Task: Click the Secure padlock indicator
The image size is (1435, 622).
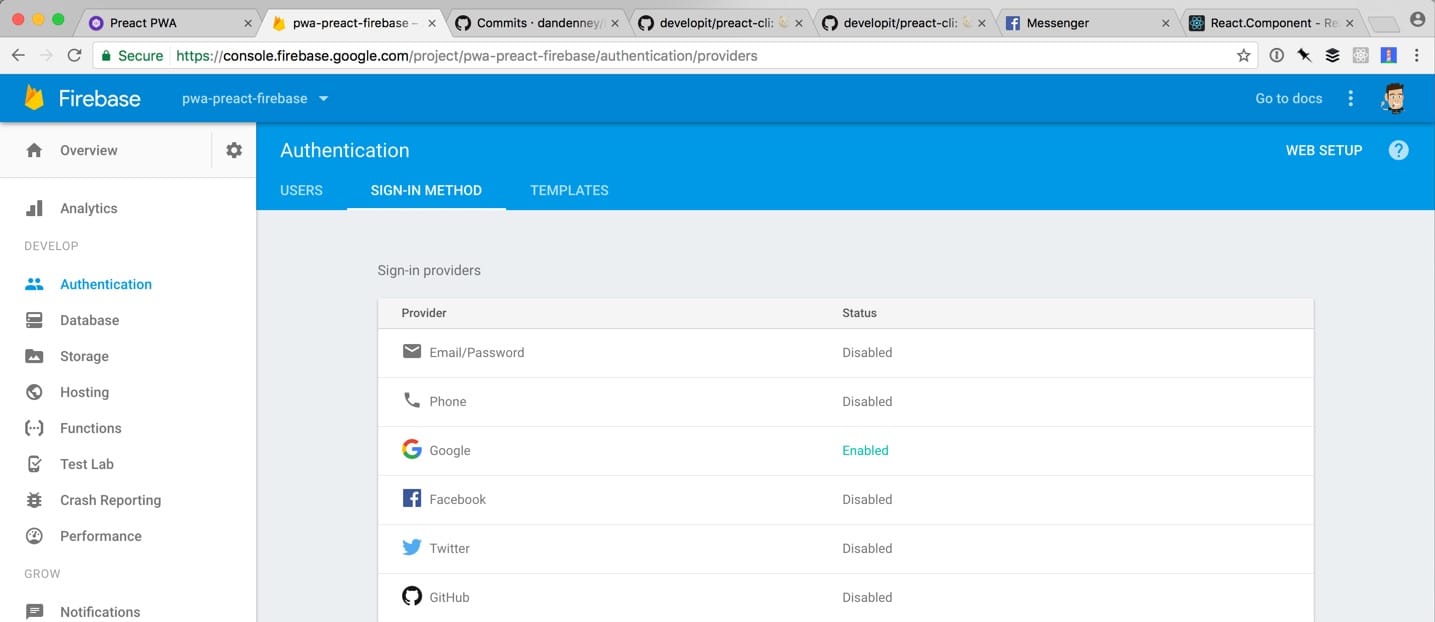Action: coord(132,56)
